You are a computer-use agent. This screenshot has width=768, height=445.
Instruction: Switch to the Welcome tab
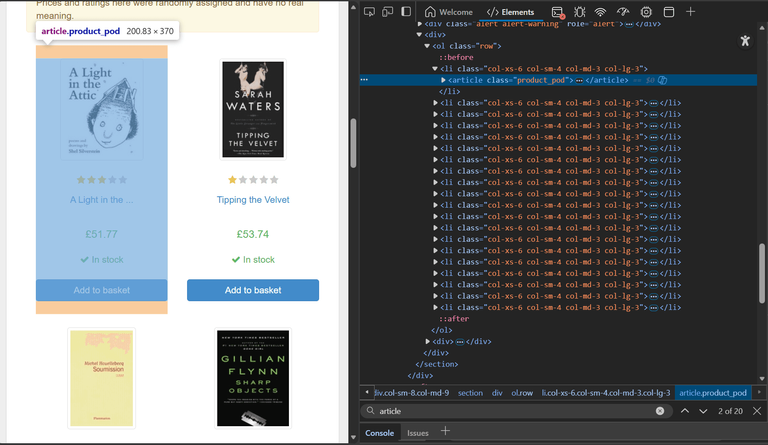click(449, 12)
